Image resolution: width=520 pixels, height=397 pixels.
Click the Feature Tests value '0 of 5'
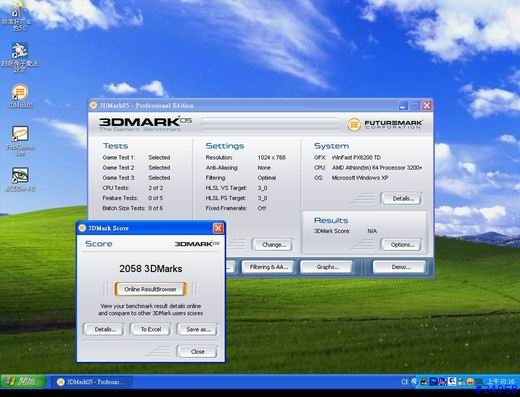coord(156,198)
